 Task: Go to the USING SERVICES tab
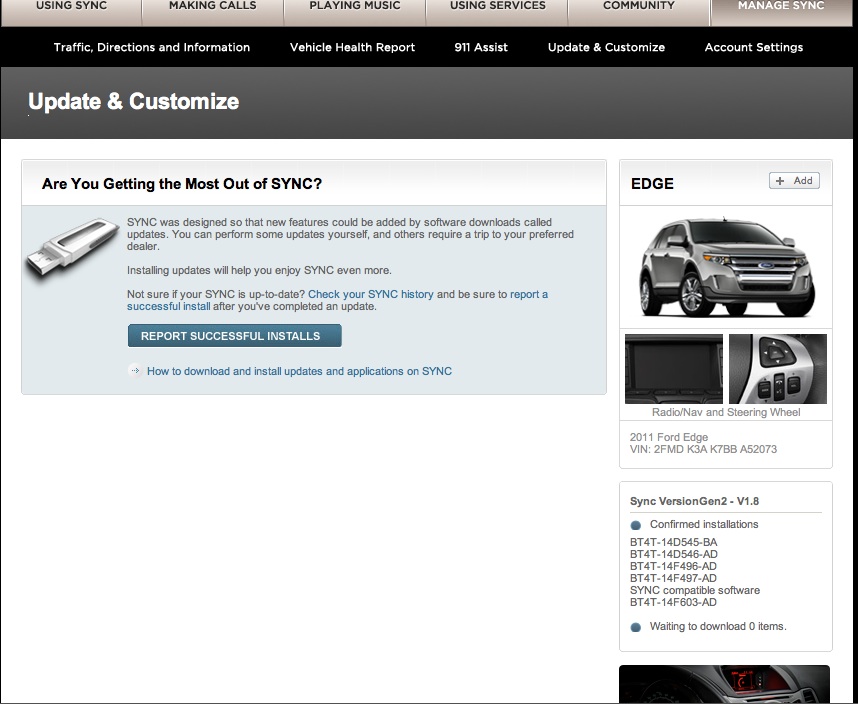click(497, 13)
